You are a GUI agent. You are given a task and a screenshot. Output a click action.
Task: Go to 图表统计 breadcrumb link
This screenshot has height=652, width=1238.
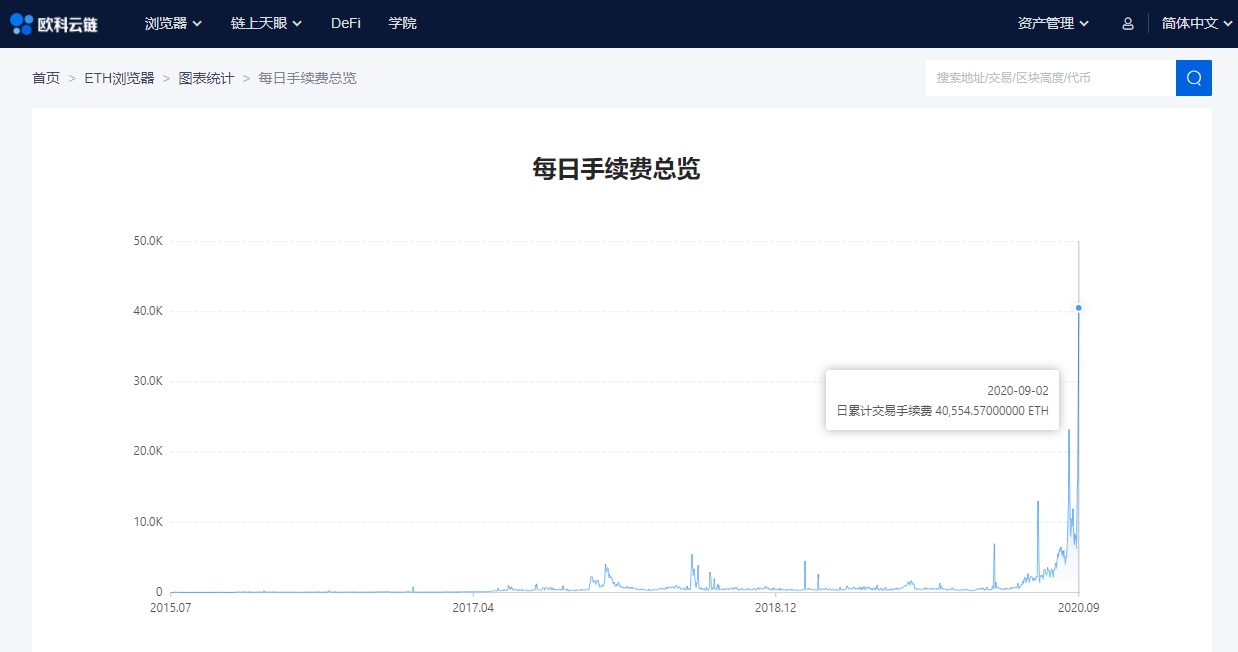tap(206, 77)
